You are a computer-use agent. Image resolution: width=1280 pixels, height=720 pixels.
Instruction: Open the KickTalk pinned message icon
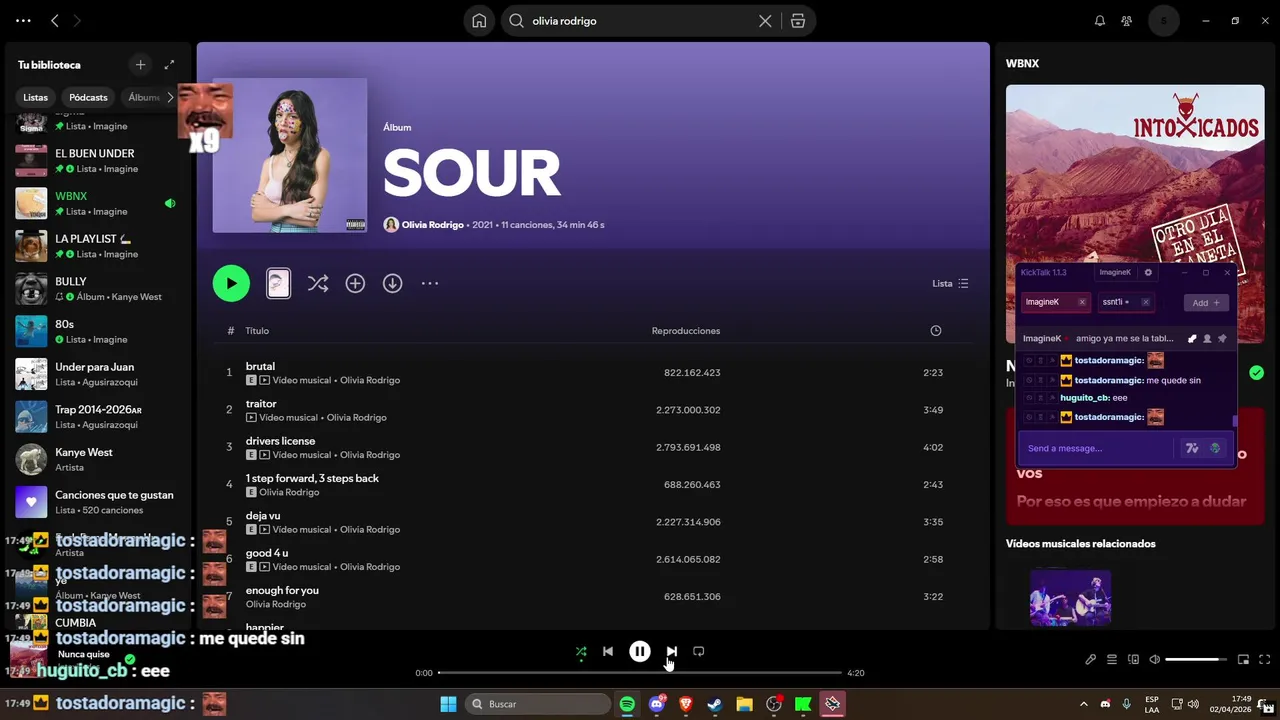(x=1222, y=339)
